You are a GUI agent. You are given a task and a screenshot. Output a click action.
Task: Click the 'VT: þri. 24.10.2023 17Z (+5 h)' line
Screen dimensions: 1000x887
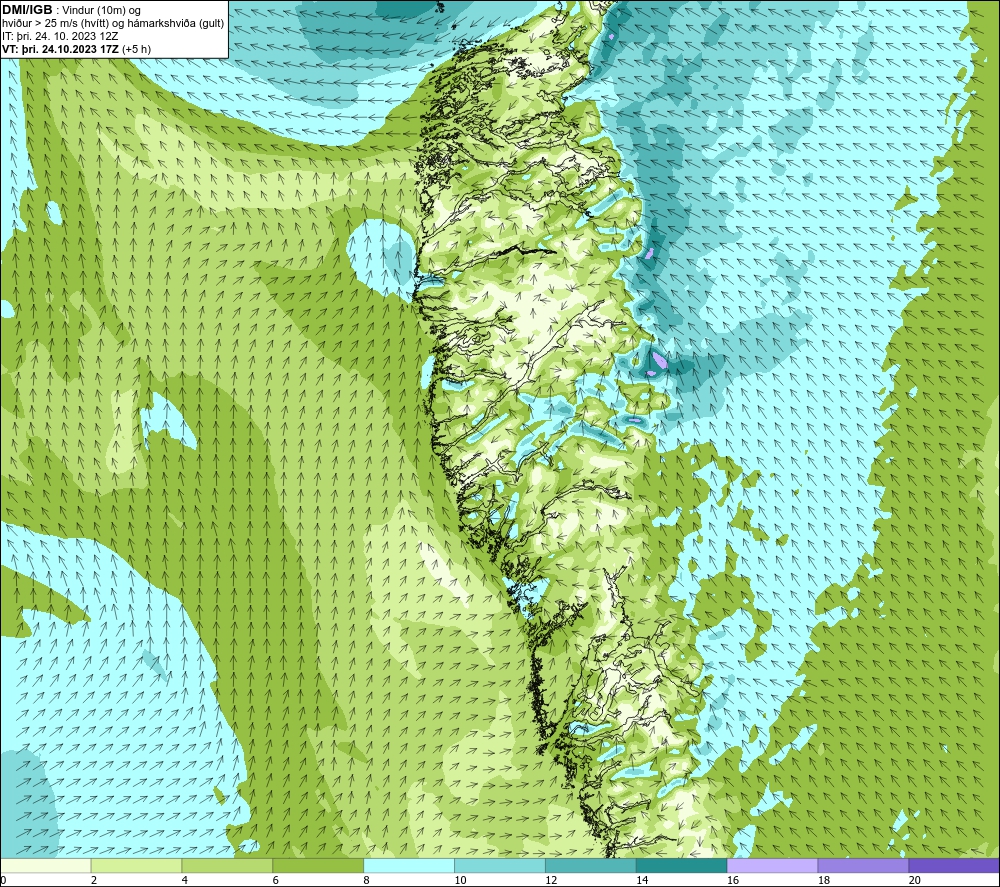coord(77,49)
